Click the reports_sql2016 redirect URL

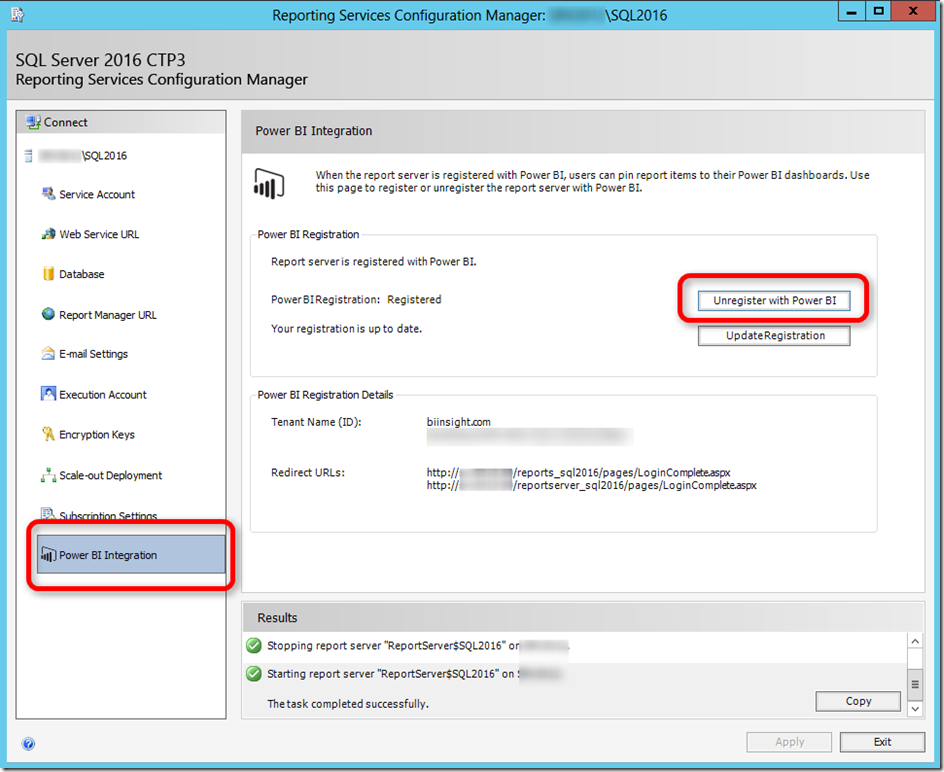(x=578, y=473)
